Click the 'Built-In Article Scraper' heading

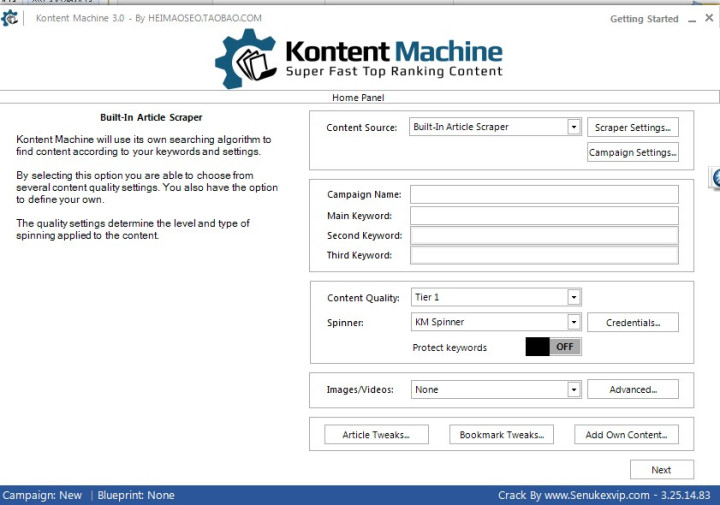click(151, 118)
